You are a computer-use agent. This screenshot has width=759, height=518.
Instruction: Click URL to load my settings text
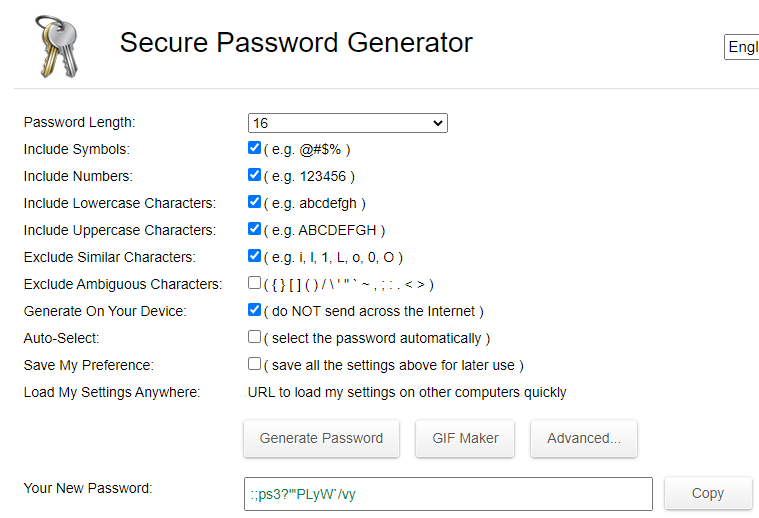point(407,392)
